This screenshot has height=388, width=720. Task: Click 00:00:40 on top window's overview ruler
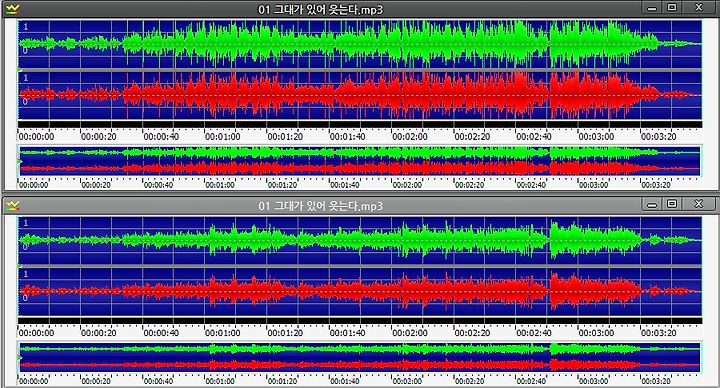[x=158, y=185]
